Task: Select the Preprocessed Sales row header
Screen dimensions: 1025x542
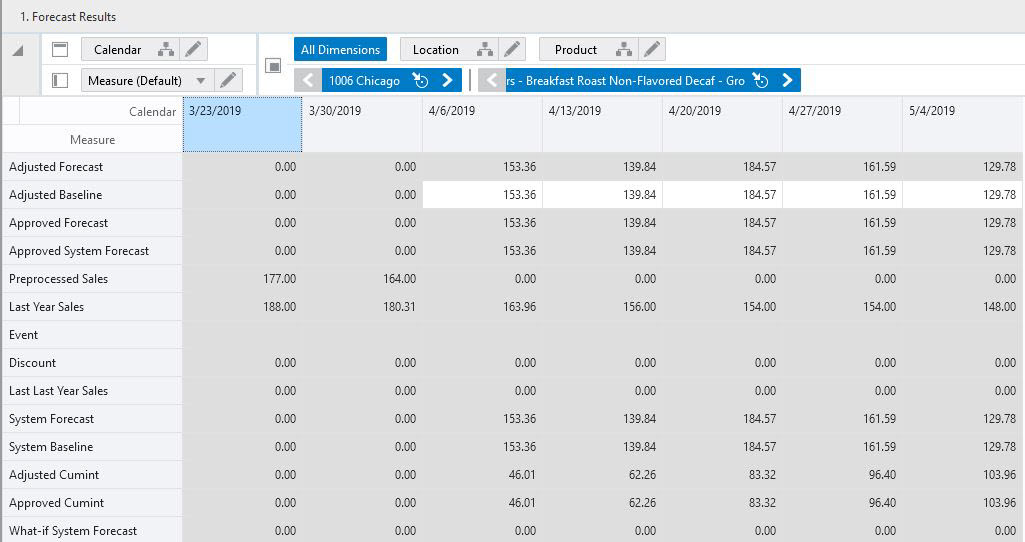Action: click(x=92, y=279)
